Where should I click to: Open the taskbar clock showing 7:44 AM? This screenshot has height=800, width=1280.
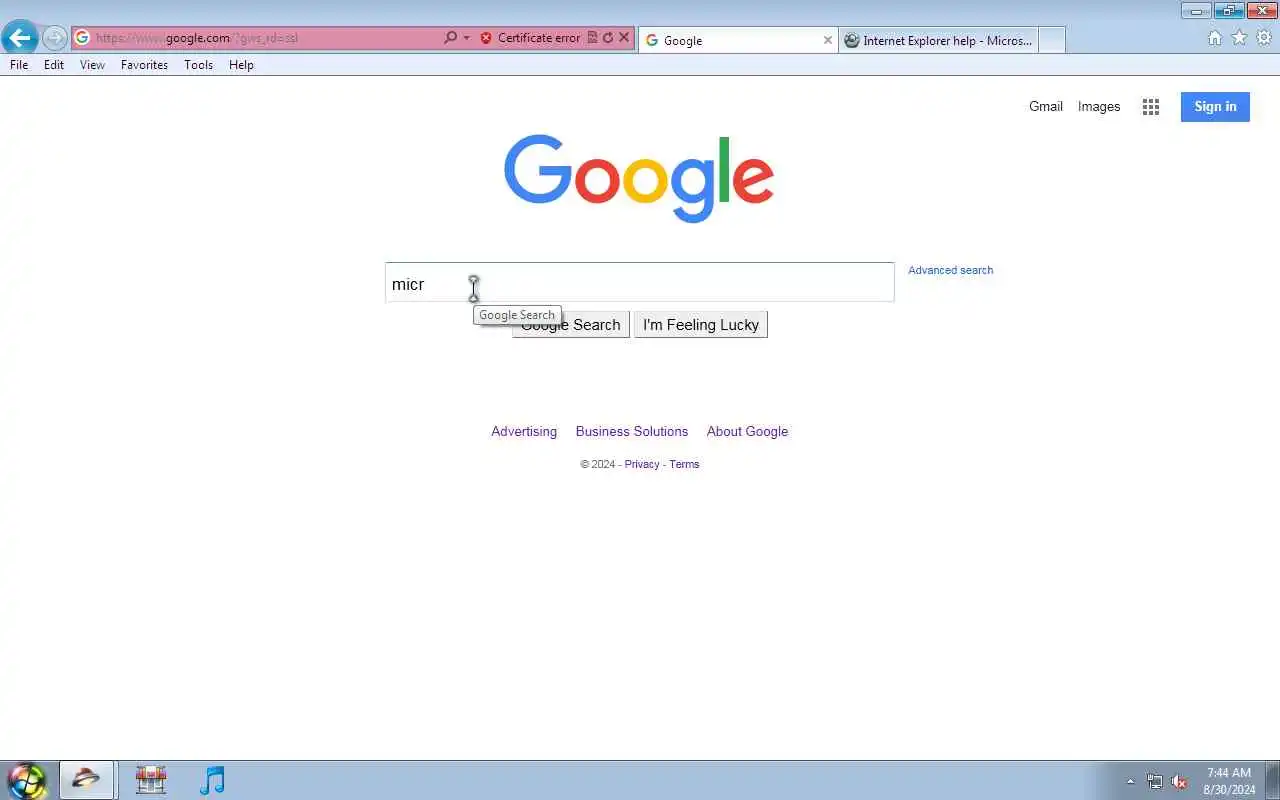1229,781
